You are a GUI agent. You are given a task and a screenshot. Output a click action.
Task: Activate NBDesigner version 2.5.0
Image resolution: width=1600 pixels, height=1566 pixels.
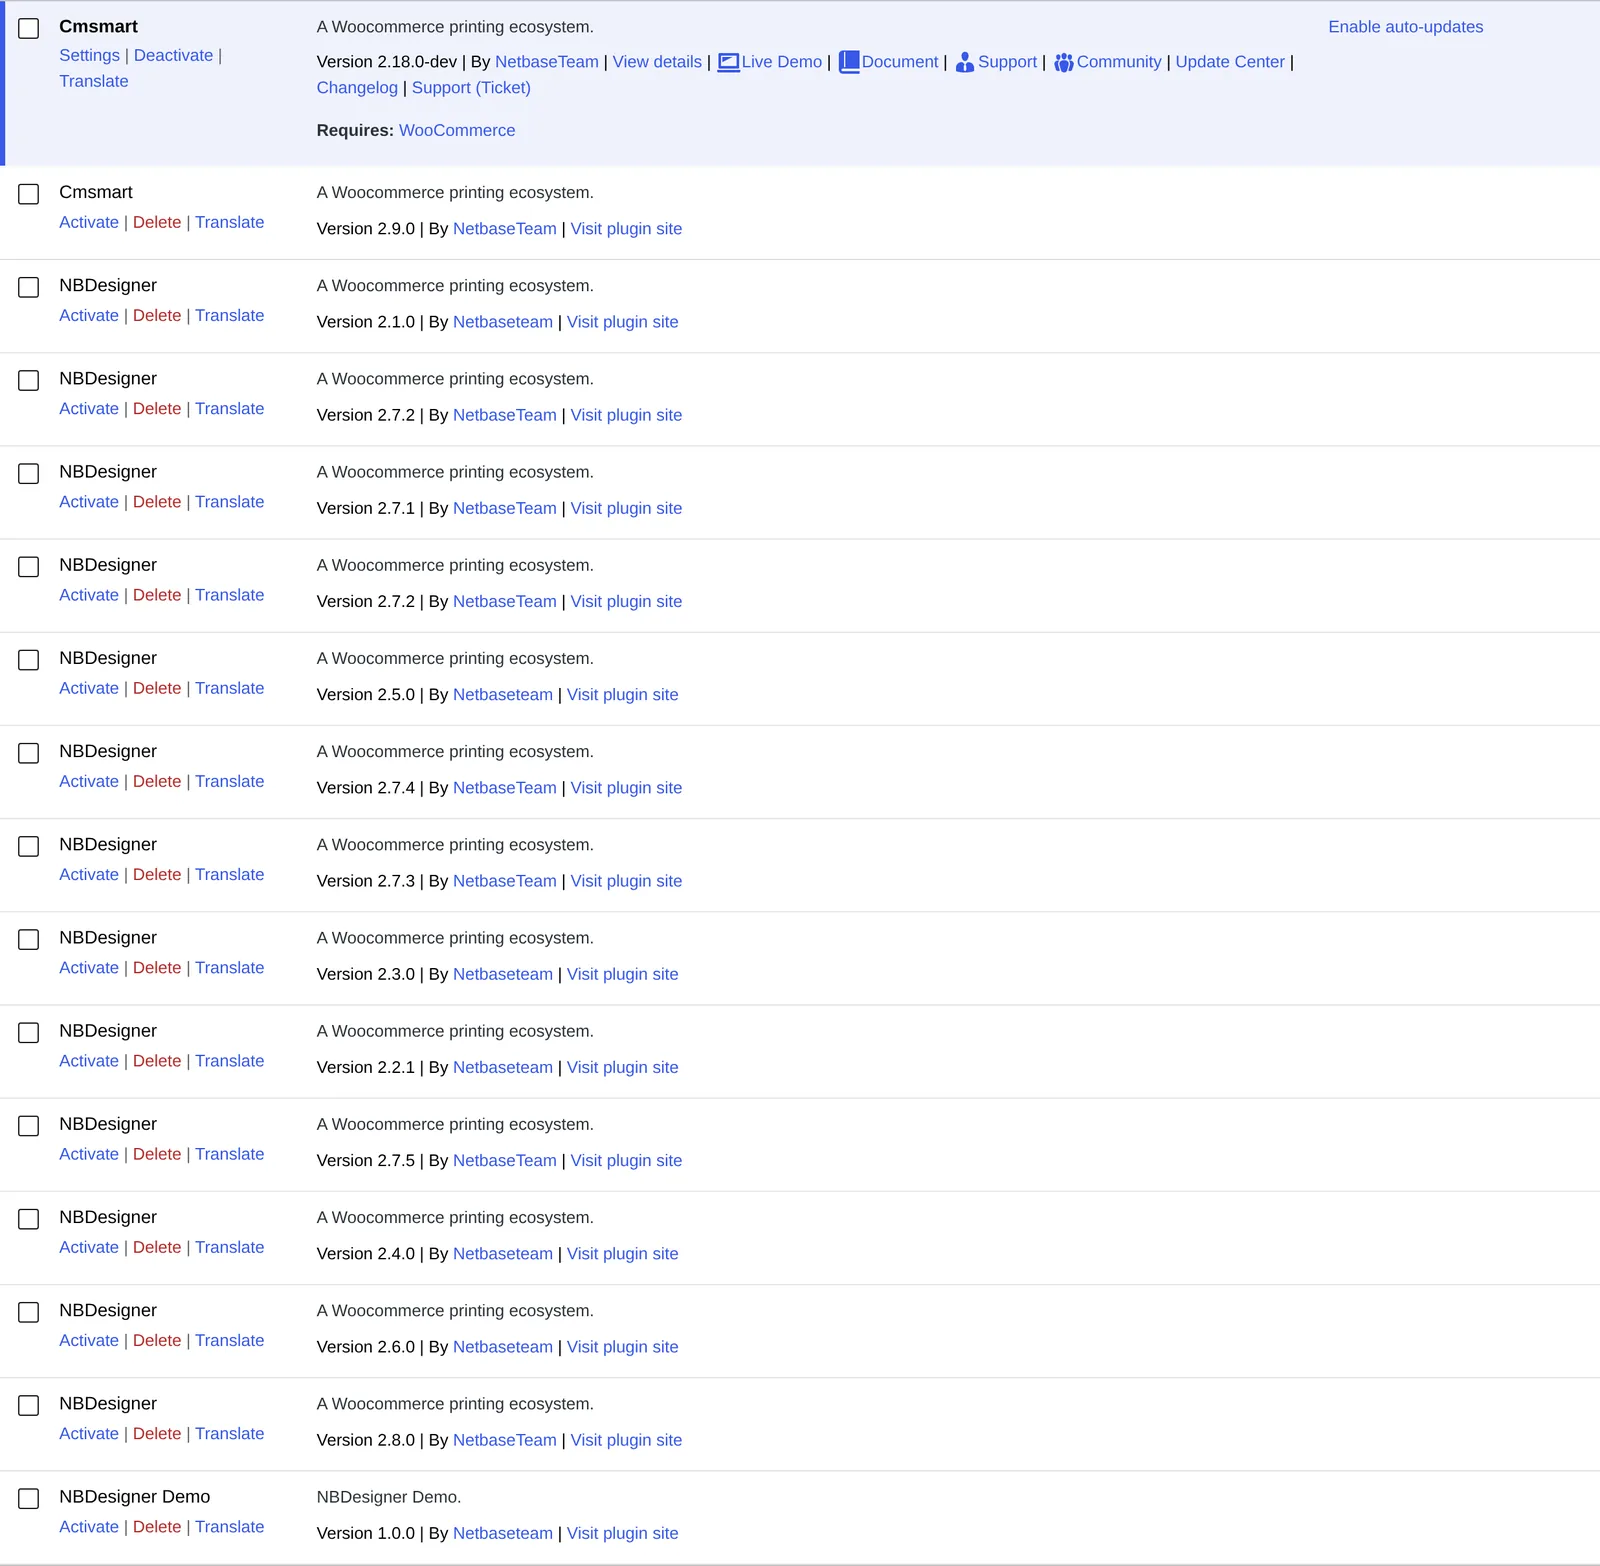pyautogui.click(x=89, y=688)
